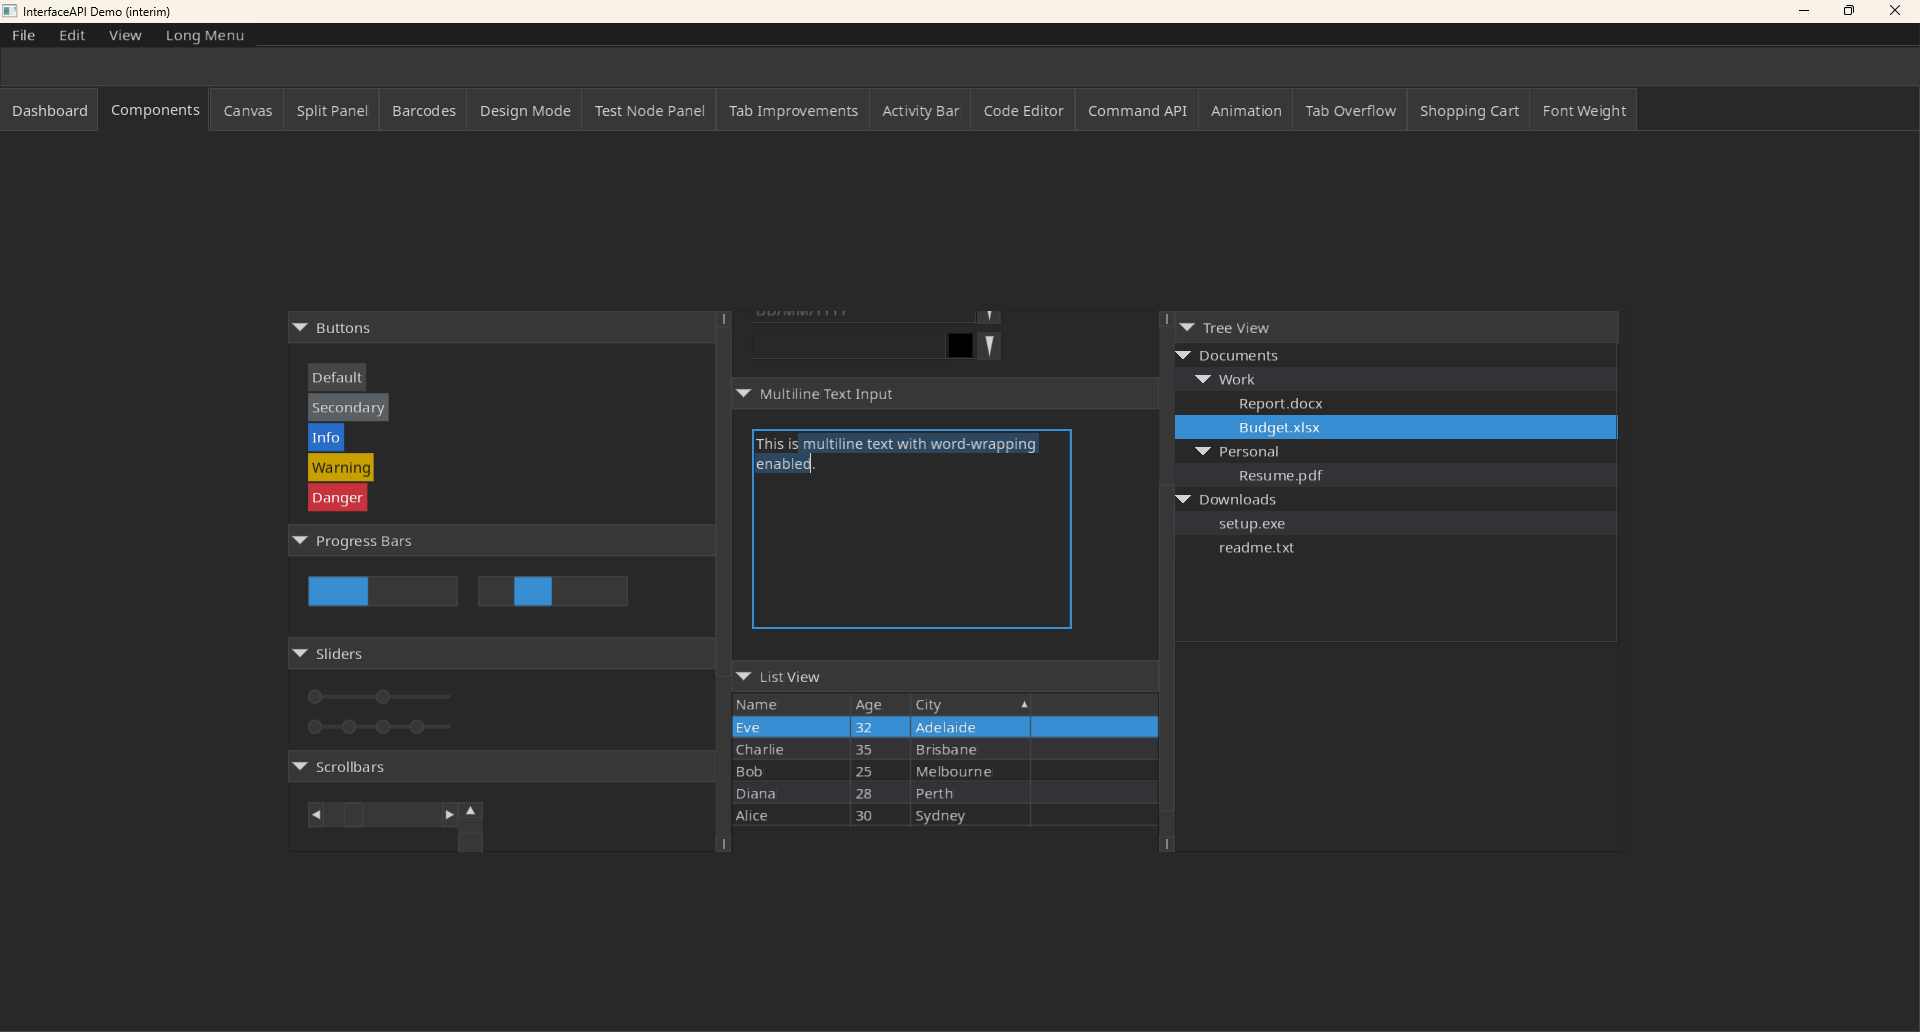Switch to the Barcodes tab

point(424,111)
